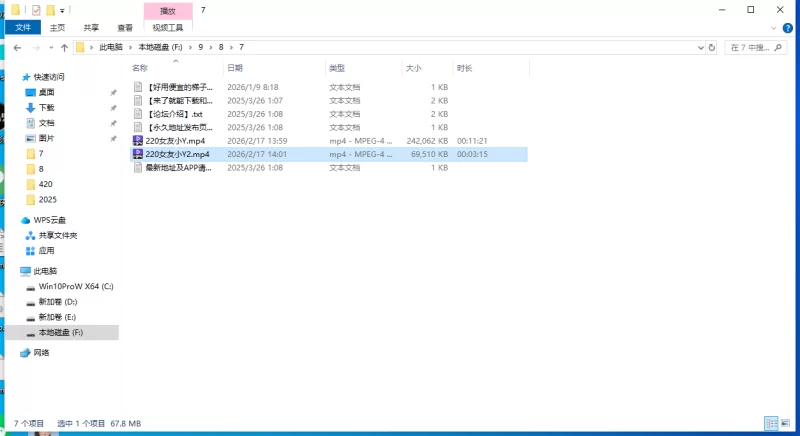The image size is (800, 436).
Task: Open folder 8 in quick access list
Action: 41,169
